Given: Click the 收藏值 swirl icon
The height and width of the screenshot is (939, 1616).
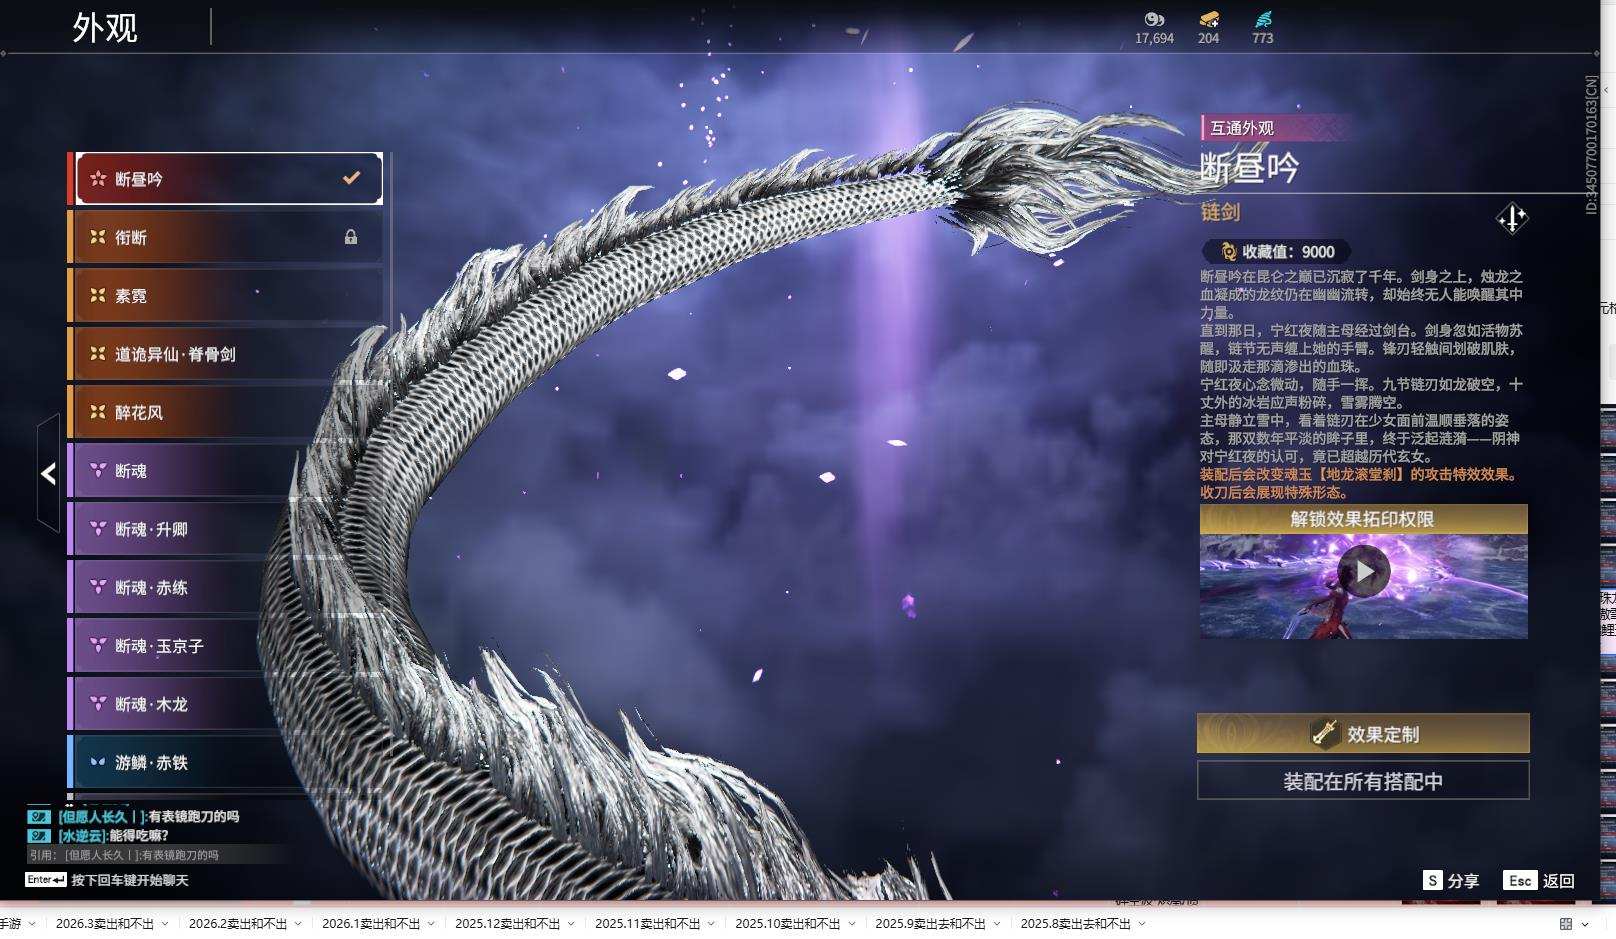Looking at the screenshot, I should pyautogui.click(x=1228, y=252).
